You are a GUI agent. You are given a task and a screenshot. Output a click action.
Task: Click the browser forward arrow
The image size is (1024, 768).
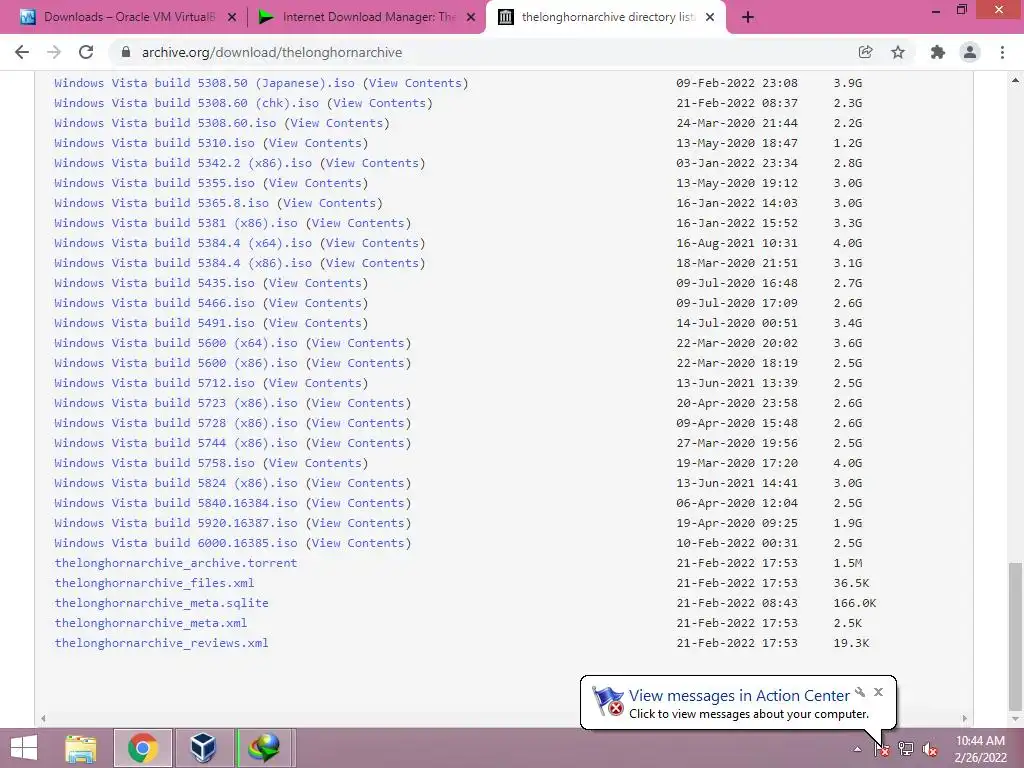click(54, 52)
